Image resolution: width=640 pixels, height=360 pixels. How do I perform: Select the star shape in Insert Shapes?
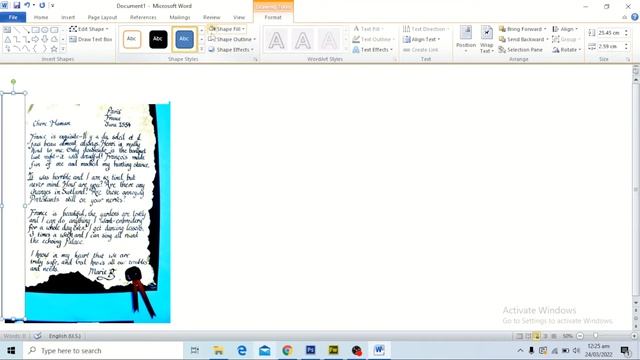coord(54,49)
